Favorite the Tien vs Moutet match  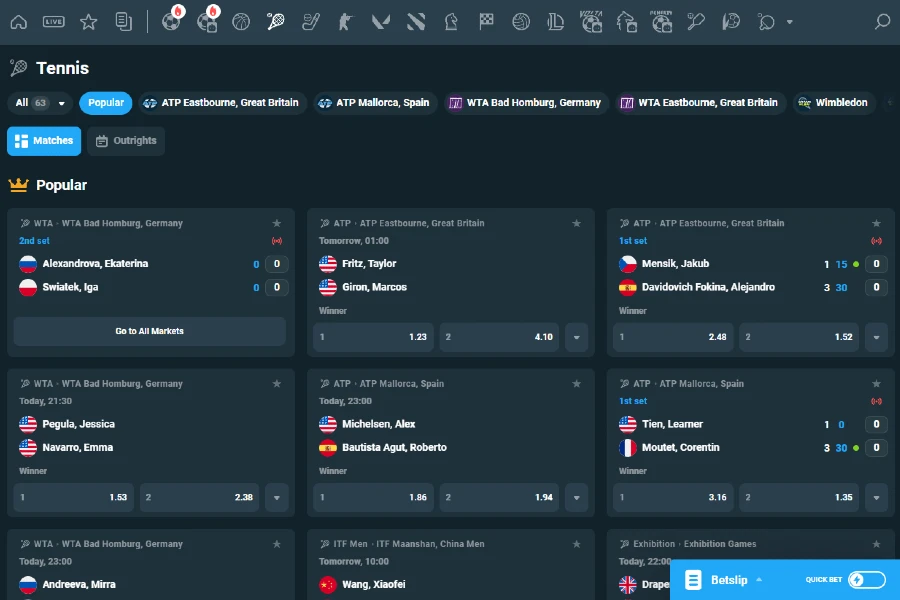click(x=876, y=384)
